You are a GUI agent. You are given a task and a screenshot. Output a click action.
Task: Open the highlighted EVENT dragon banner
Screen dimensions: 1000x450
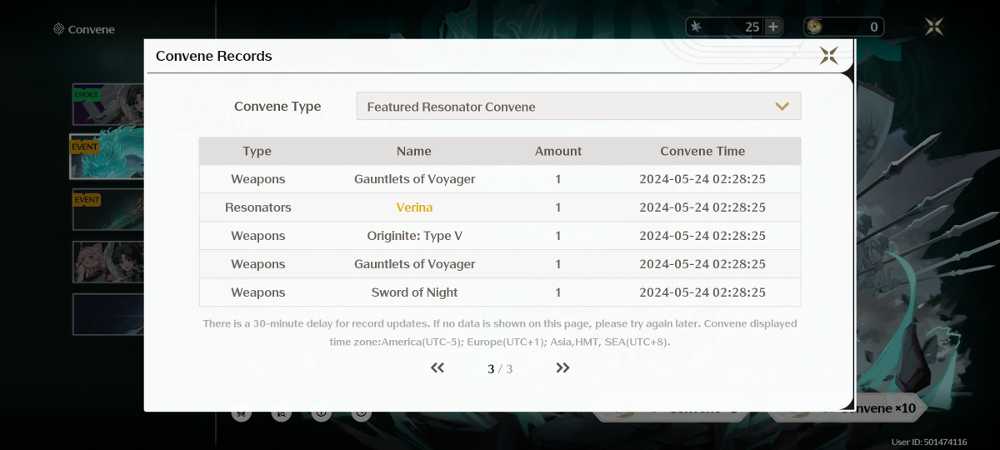coord(107,157)
